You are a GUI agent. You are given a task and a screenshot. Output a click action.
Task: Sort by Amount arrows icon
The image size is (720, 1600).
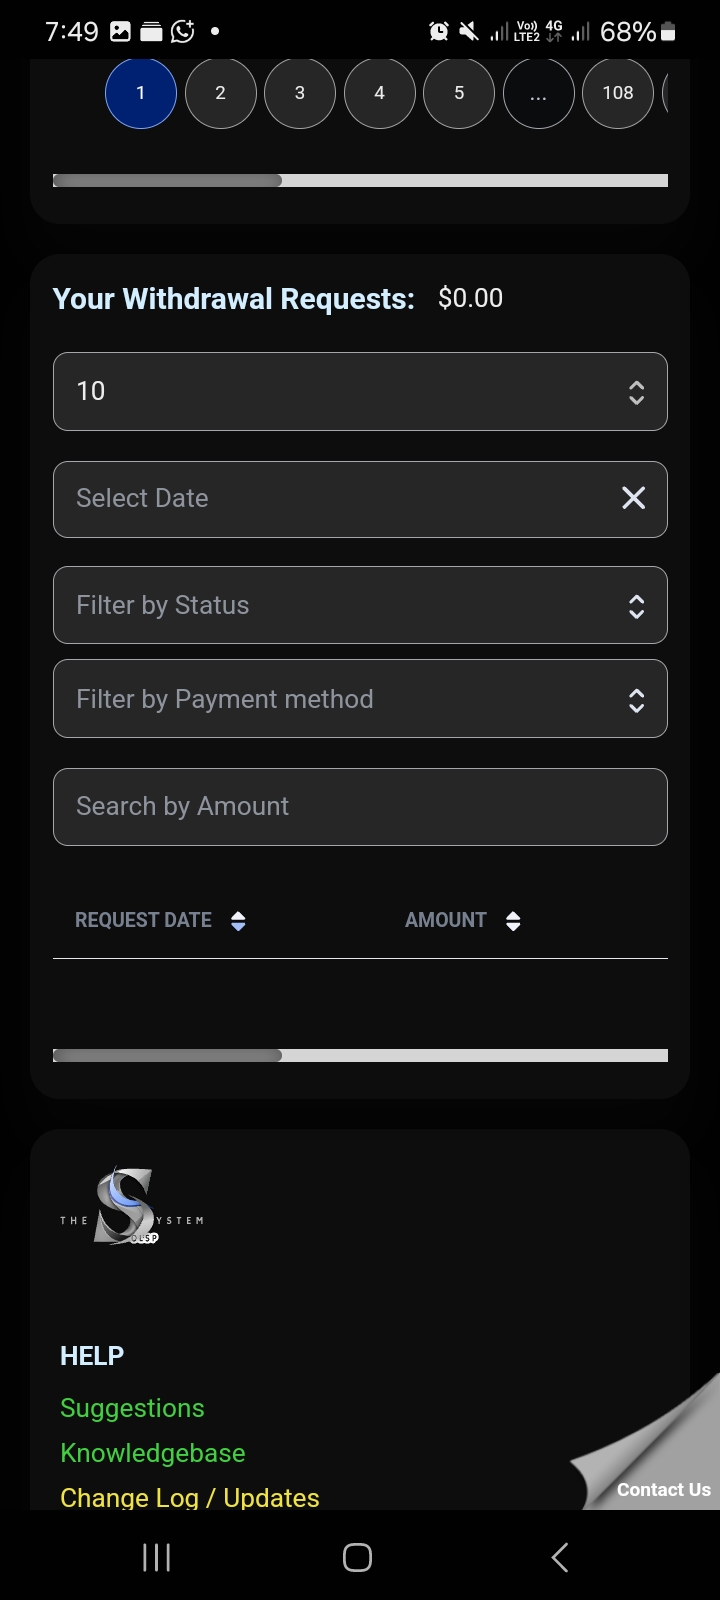pyautogui.click(x=513, y=921)
